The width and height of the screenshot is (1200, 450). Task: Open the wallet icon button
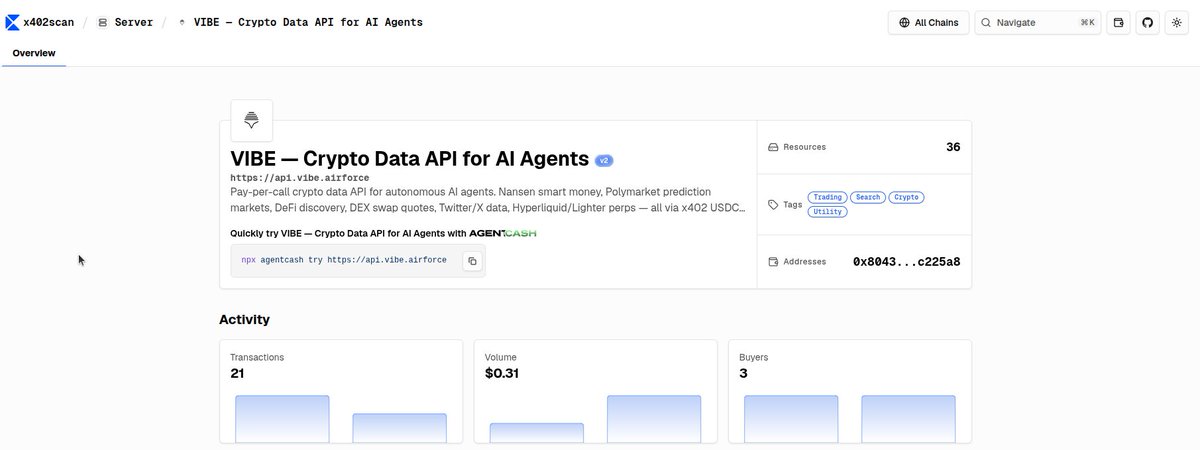coord(1119,22)
